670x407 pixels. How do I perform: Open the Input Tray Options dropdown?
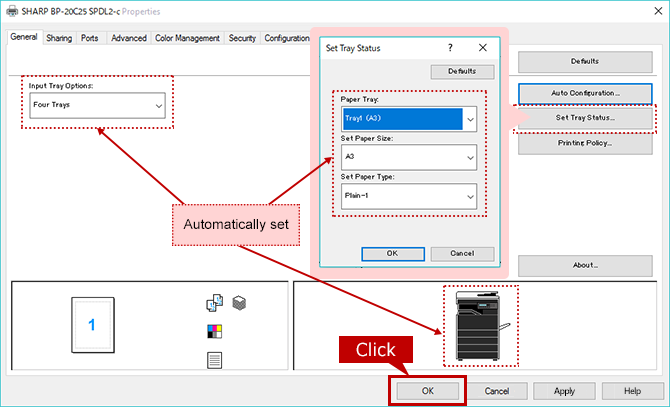[97, 105]
